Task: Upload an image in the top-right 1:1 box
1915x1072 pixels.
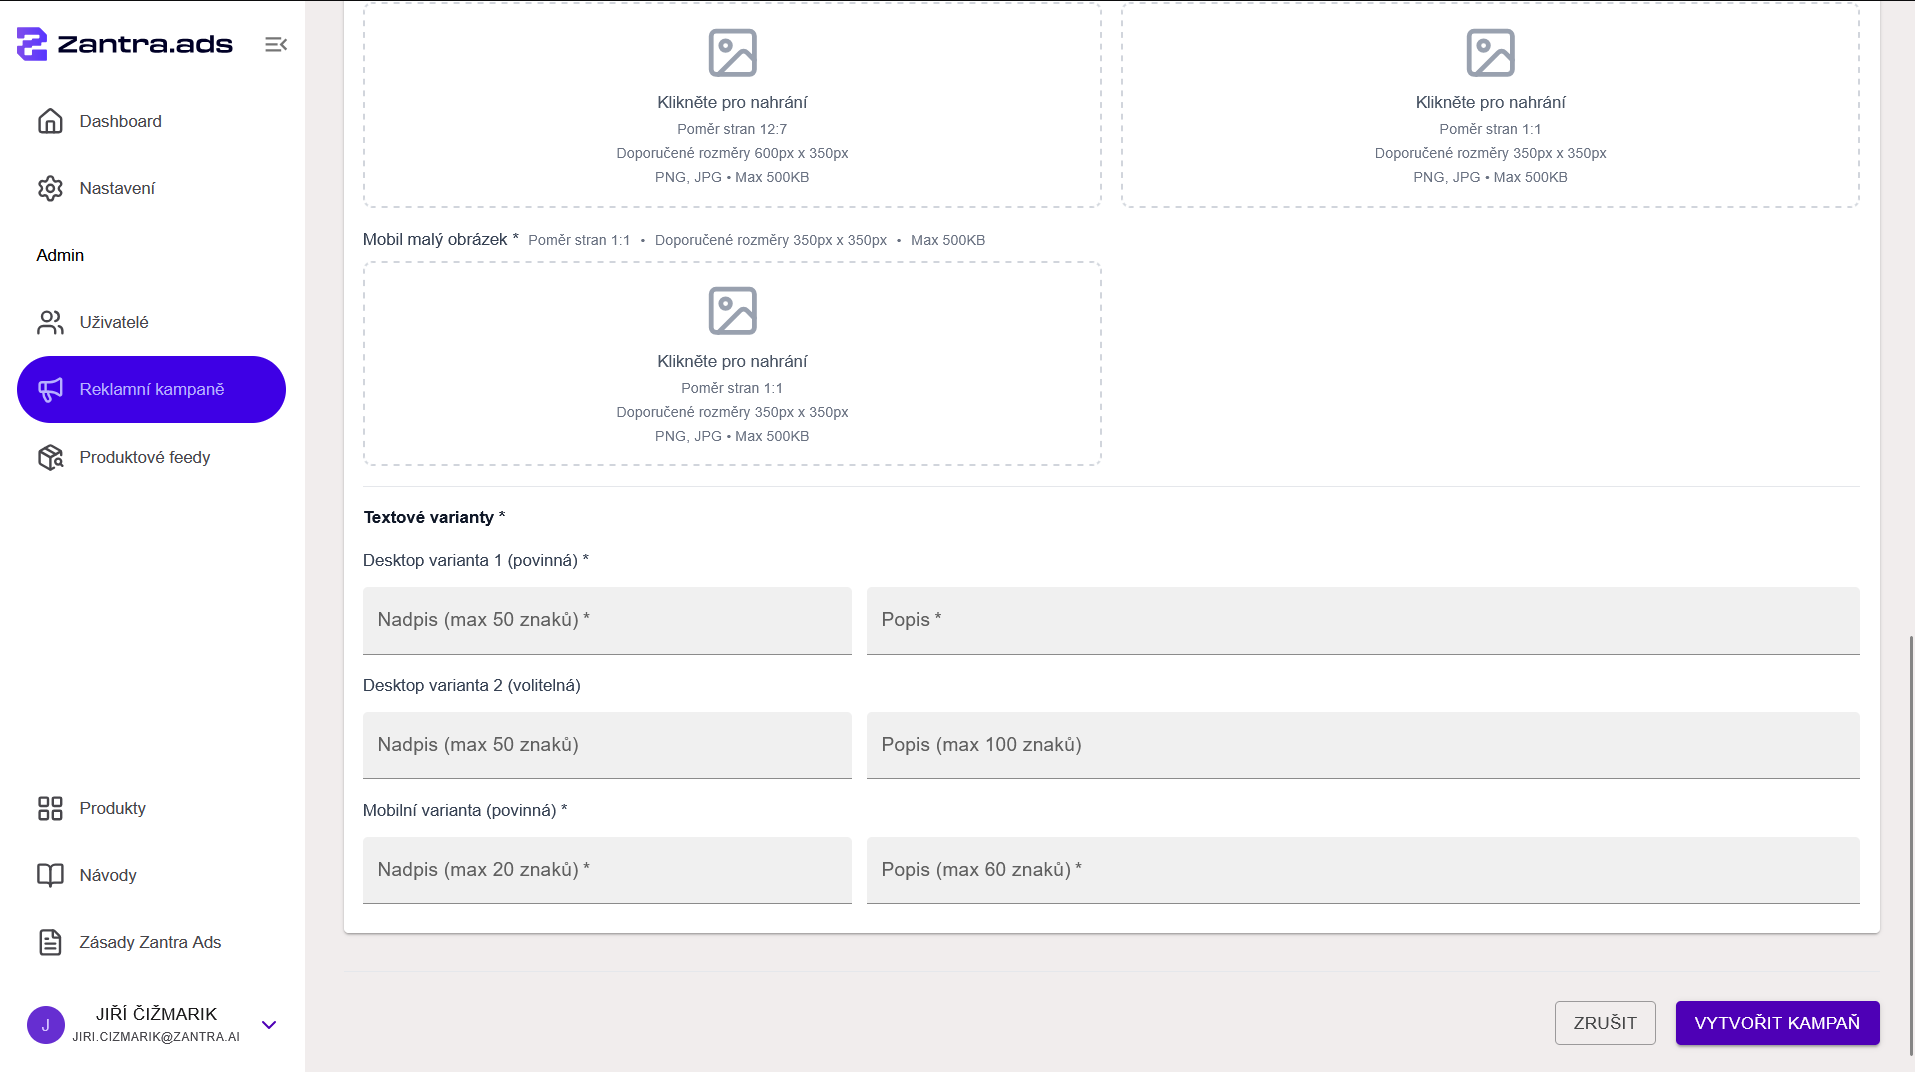Action: (x=1490, y=105)
